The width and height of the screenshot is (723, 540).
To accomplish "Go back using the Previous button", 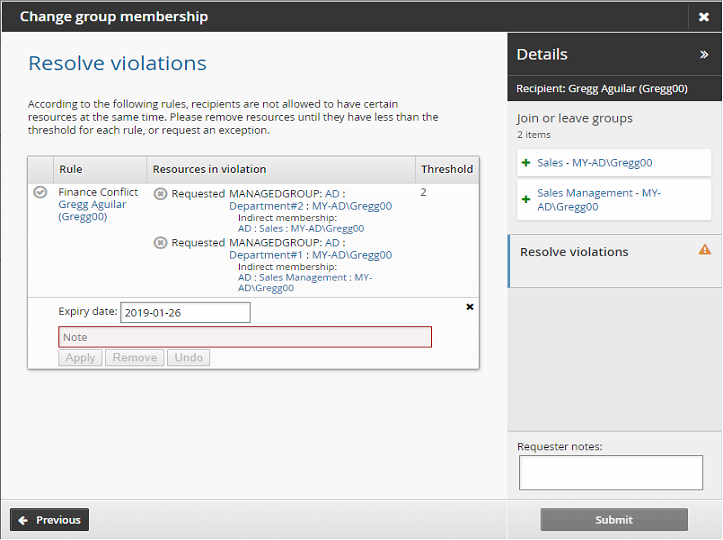I will click(x=50, y=520).
